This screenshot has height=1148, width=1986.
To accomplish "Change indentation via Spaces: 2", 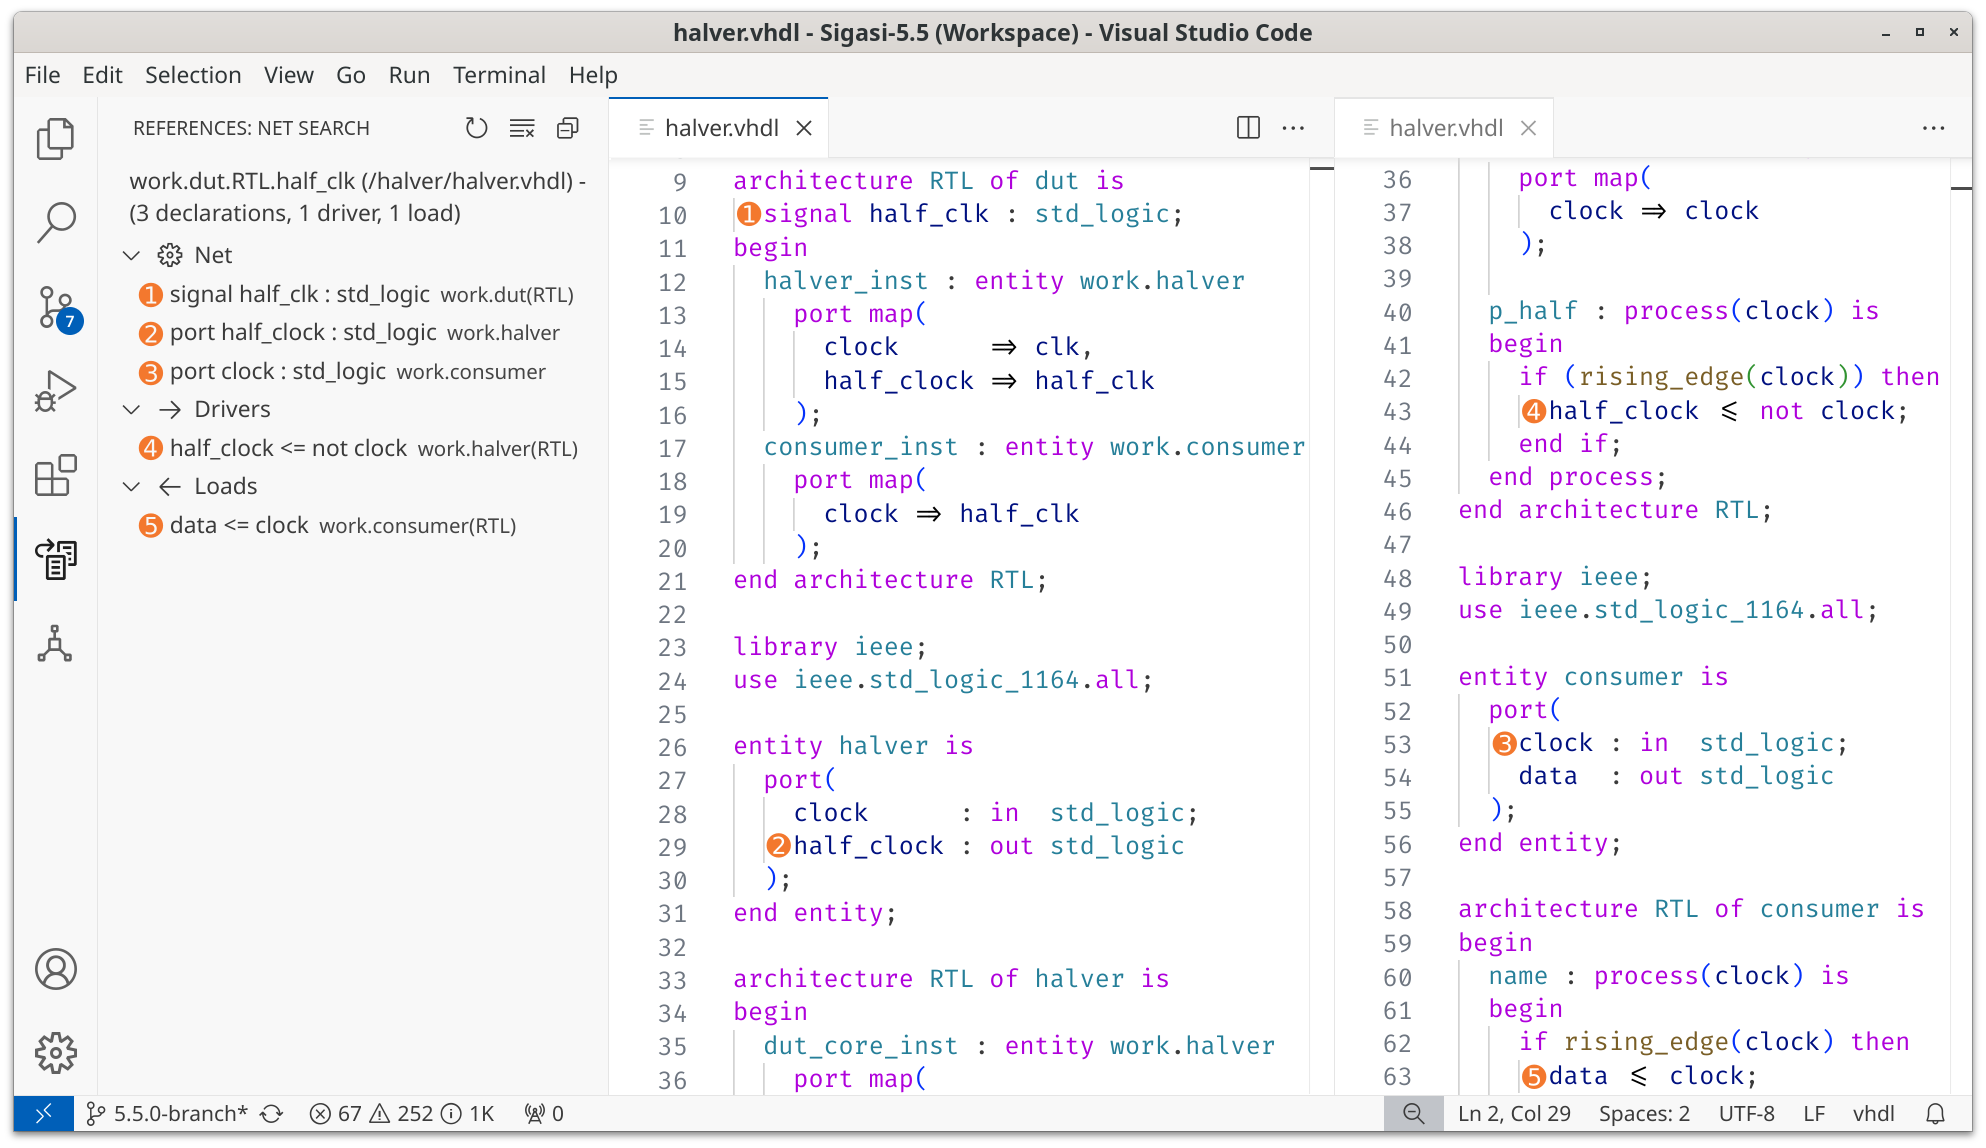I will coord(1644,1113).
